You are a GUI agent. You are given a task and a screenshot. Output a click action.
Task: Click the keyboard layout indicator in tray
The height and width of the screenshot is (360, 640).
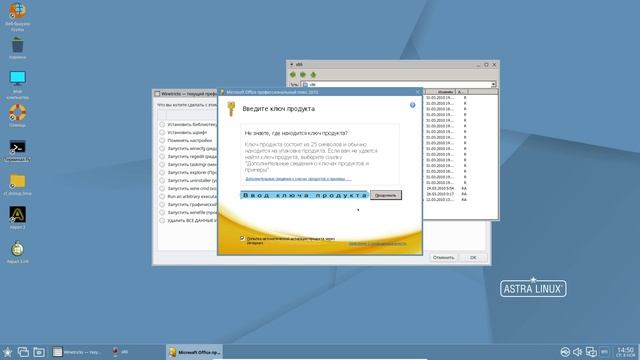pyautogui.click(x=605, y=352)
